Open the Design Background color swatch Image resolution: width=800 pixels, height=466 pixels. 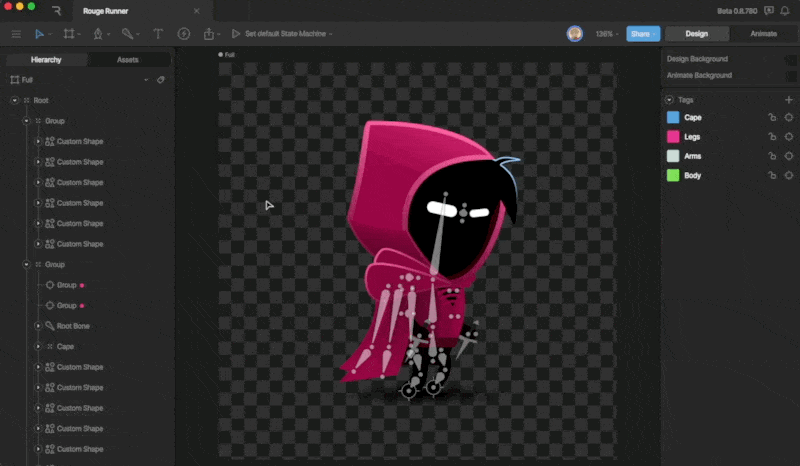click(x=790, y=59)
